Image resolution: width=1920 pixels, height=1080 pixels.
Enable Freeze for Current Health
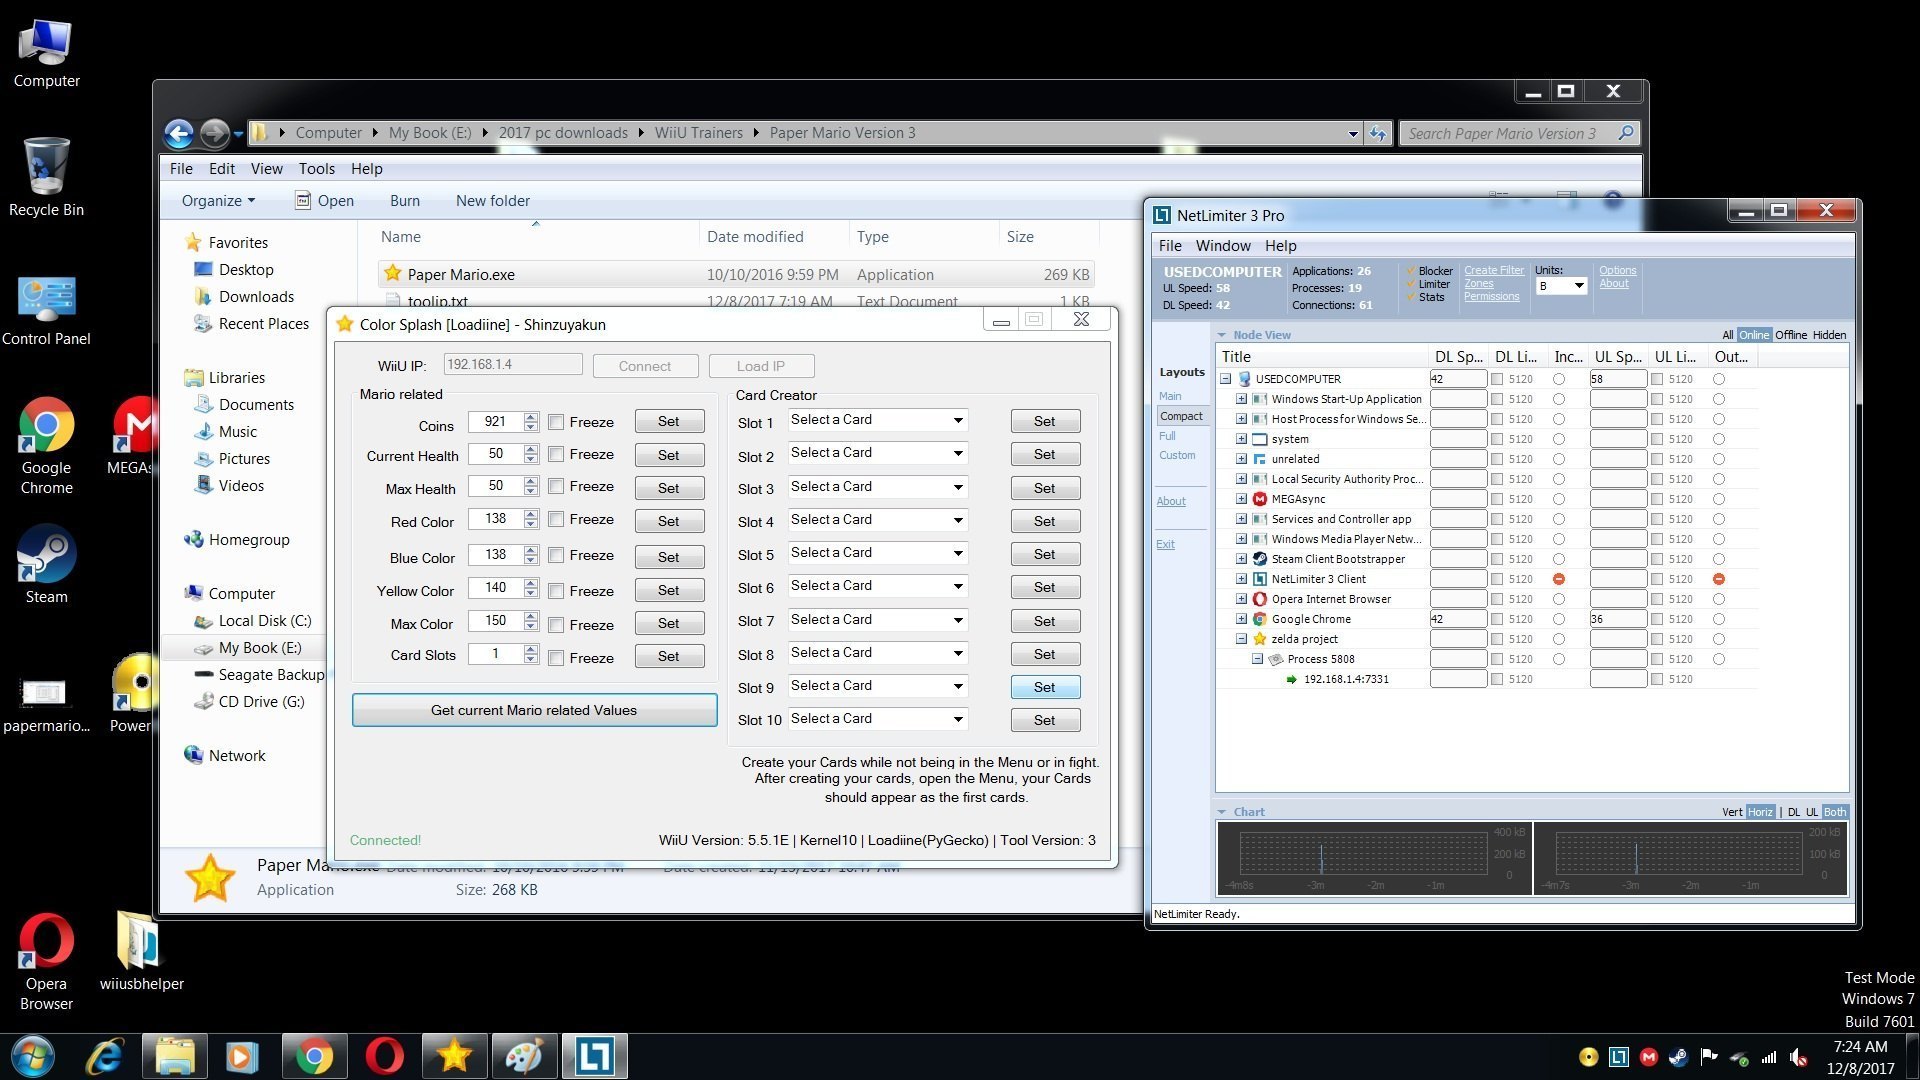(x=556, y=454)
